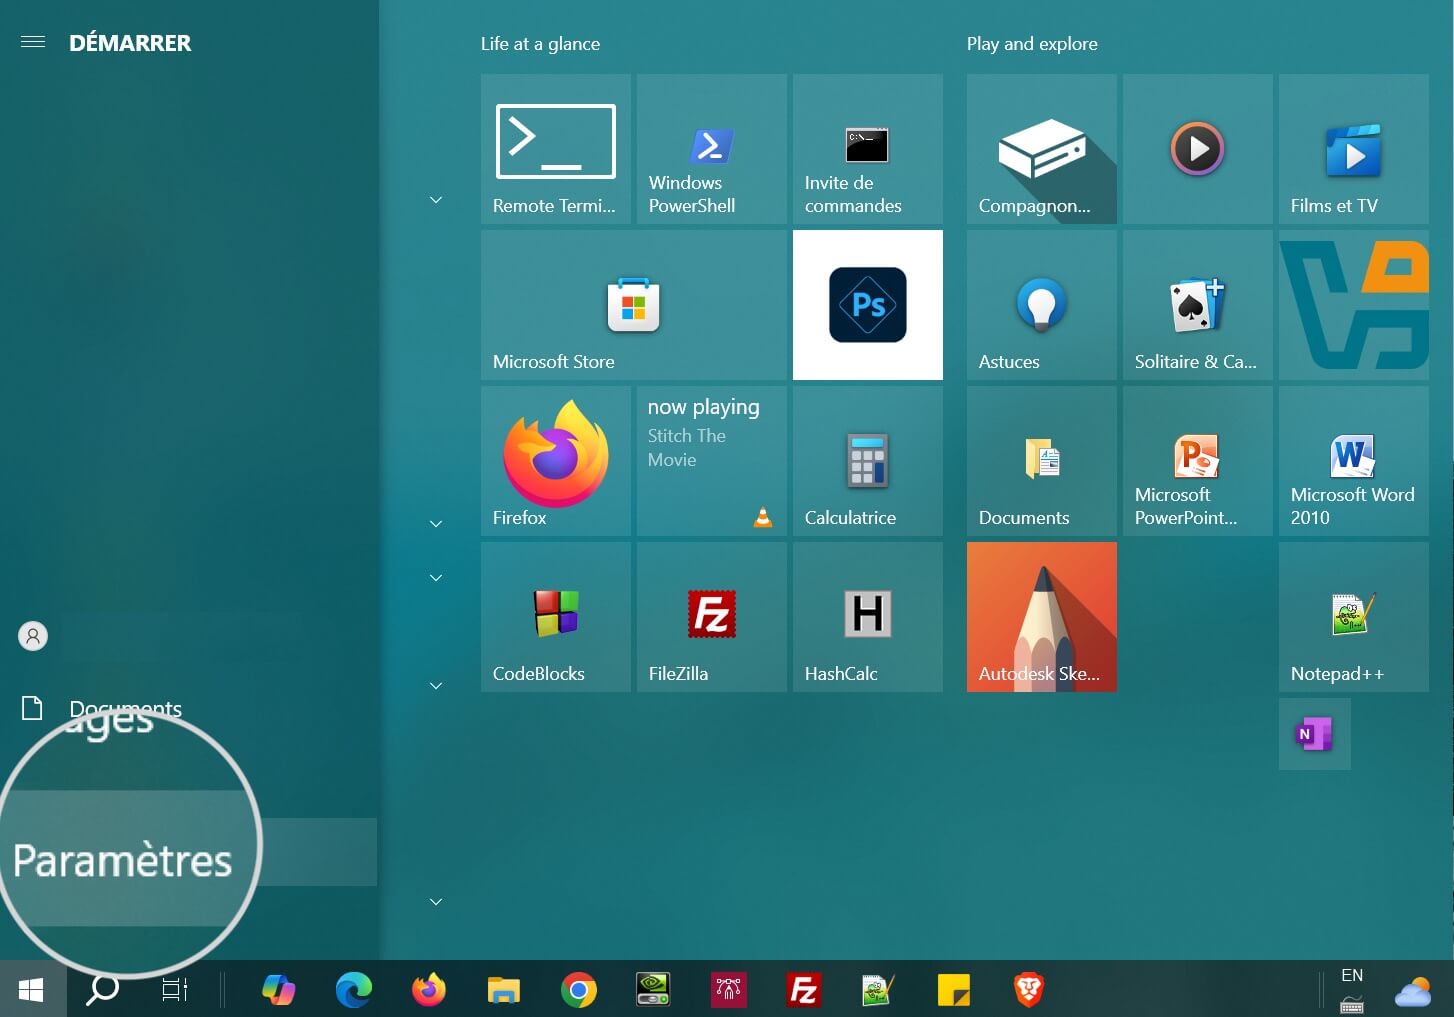Open VLC now playing tile
Screen dimensions: 1454x1017
click(712, 461)
